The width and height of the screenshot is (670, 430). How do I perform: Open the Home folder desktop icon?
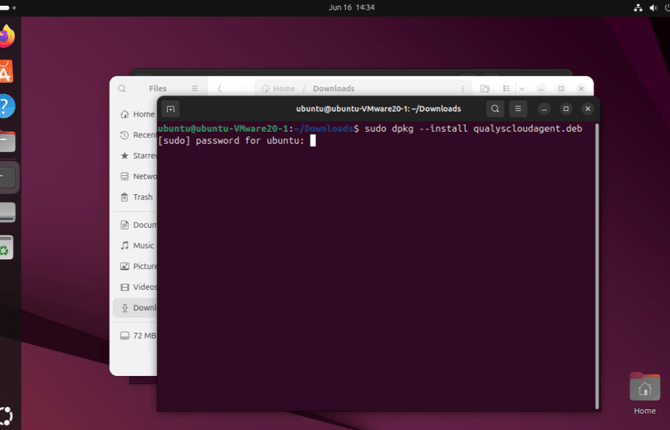[645, 394]
